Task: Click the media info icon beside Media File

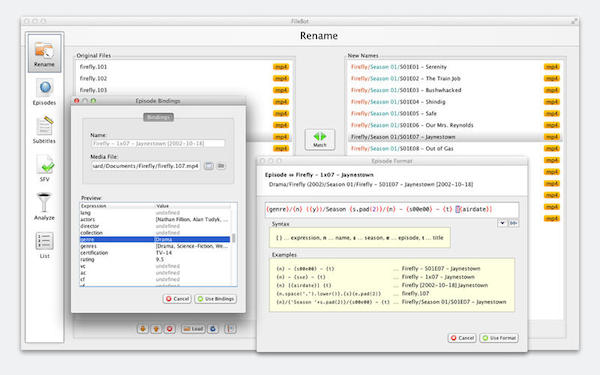Action: pos(209,166)
